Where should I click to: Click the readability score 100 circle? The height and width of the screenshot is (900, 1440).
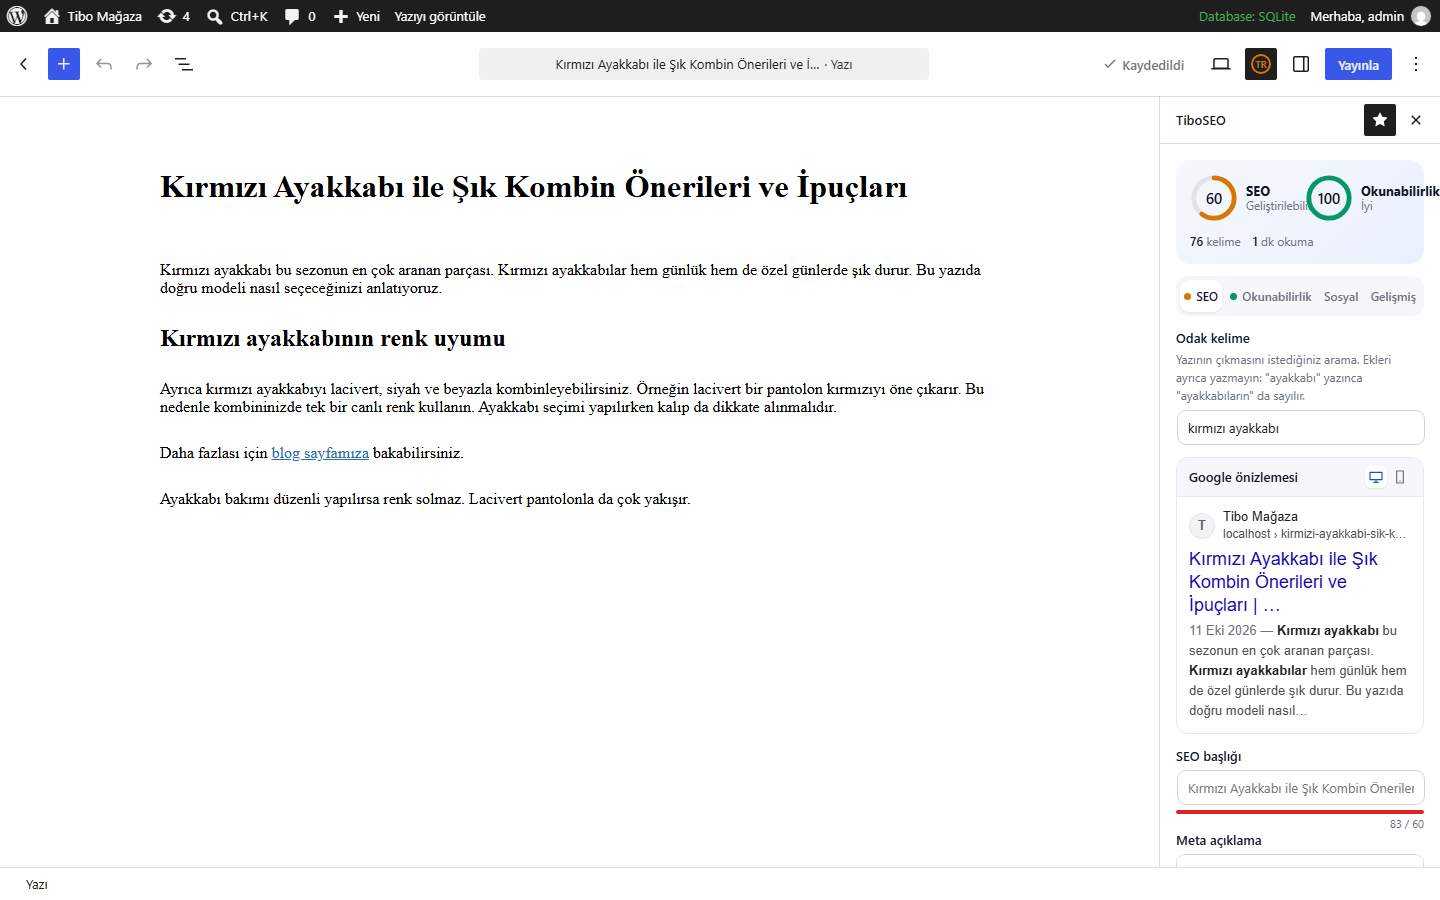point(1329,198)
